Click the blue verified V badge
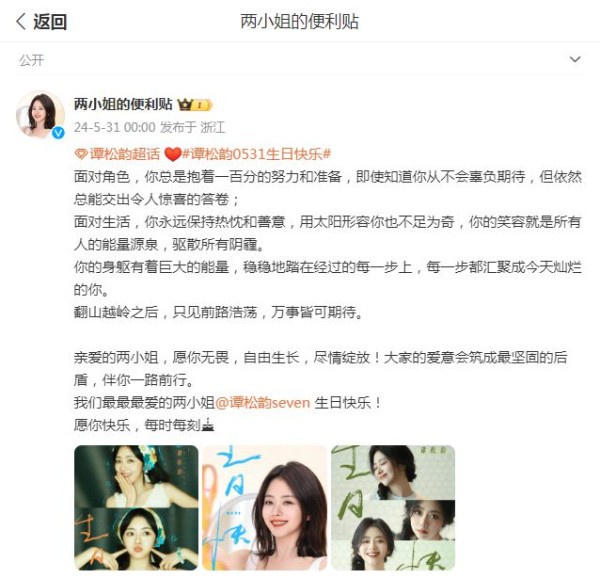 58,132
